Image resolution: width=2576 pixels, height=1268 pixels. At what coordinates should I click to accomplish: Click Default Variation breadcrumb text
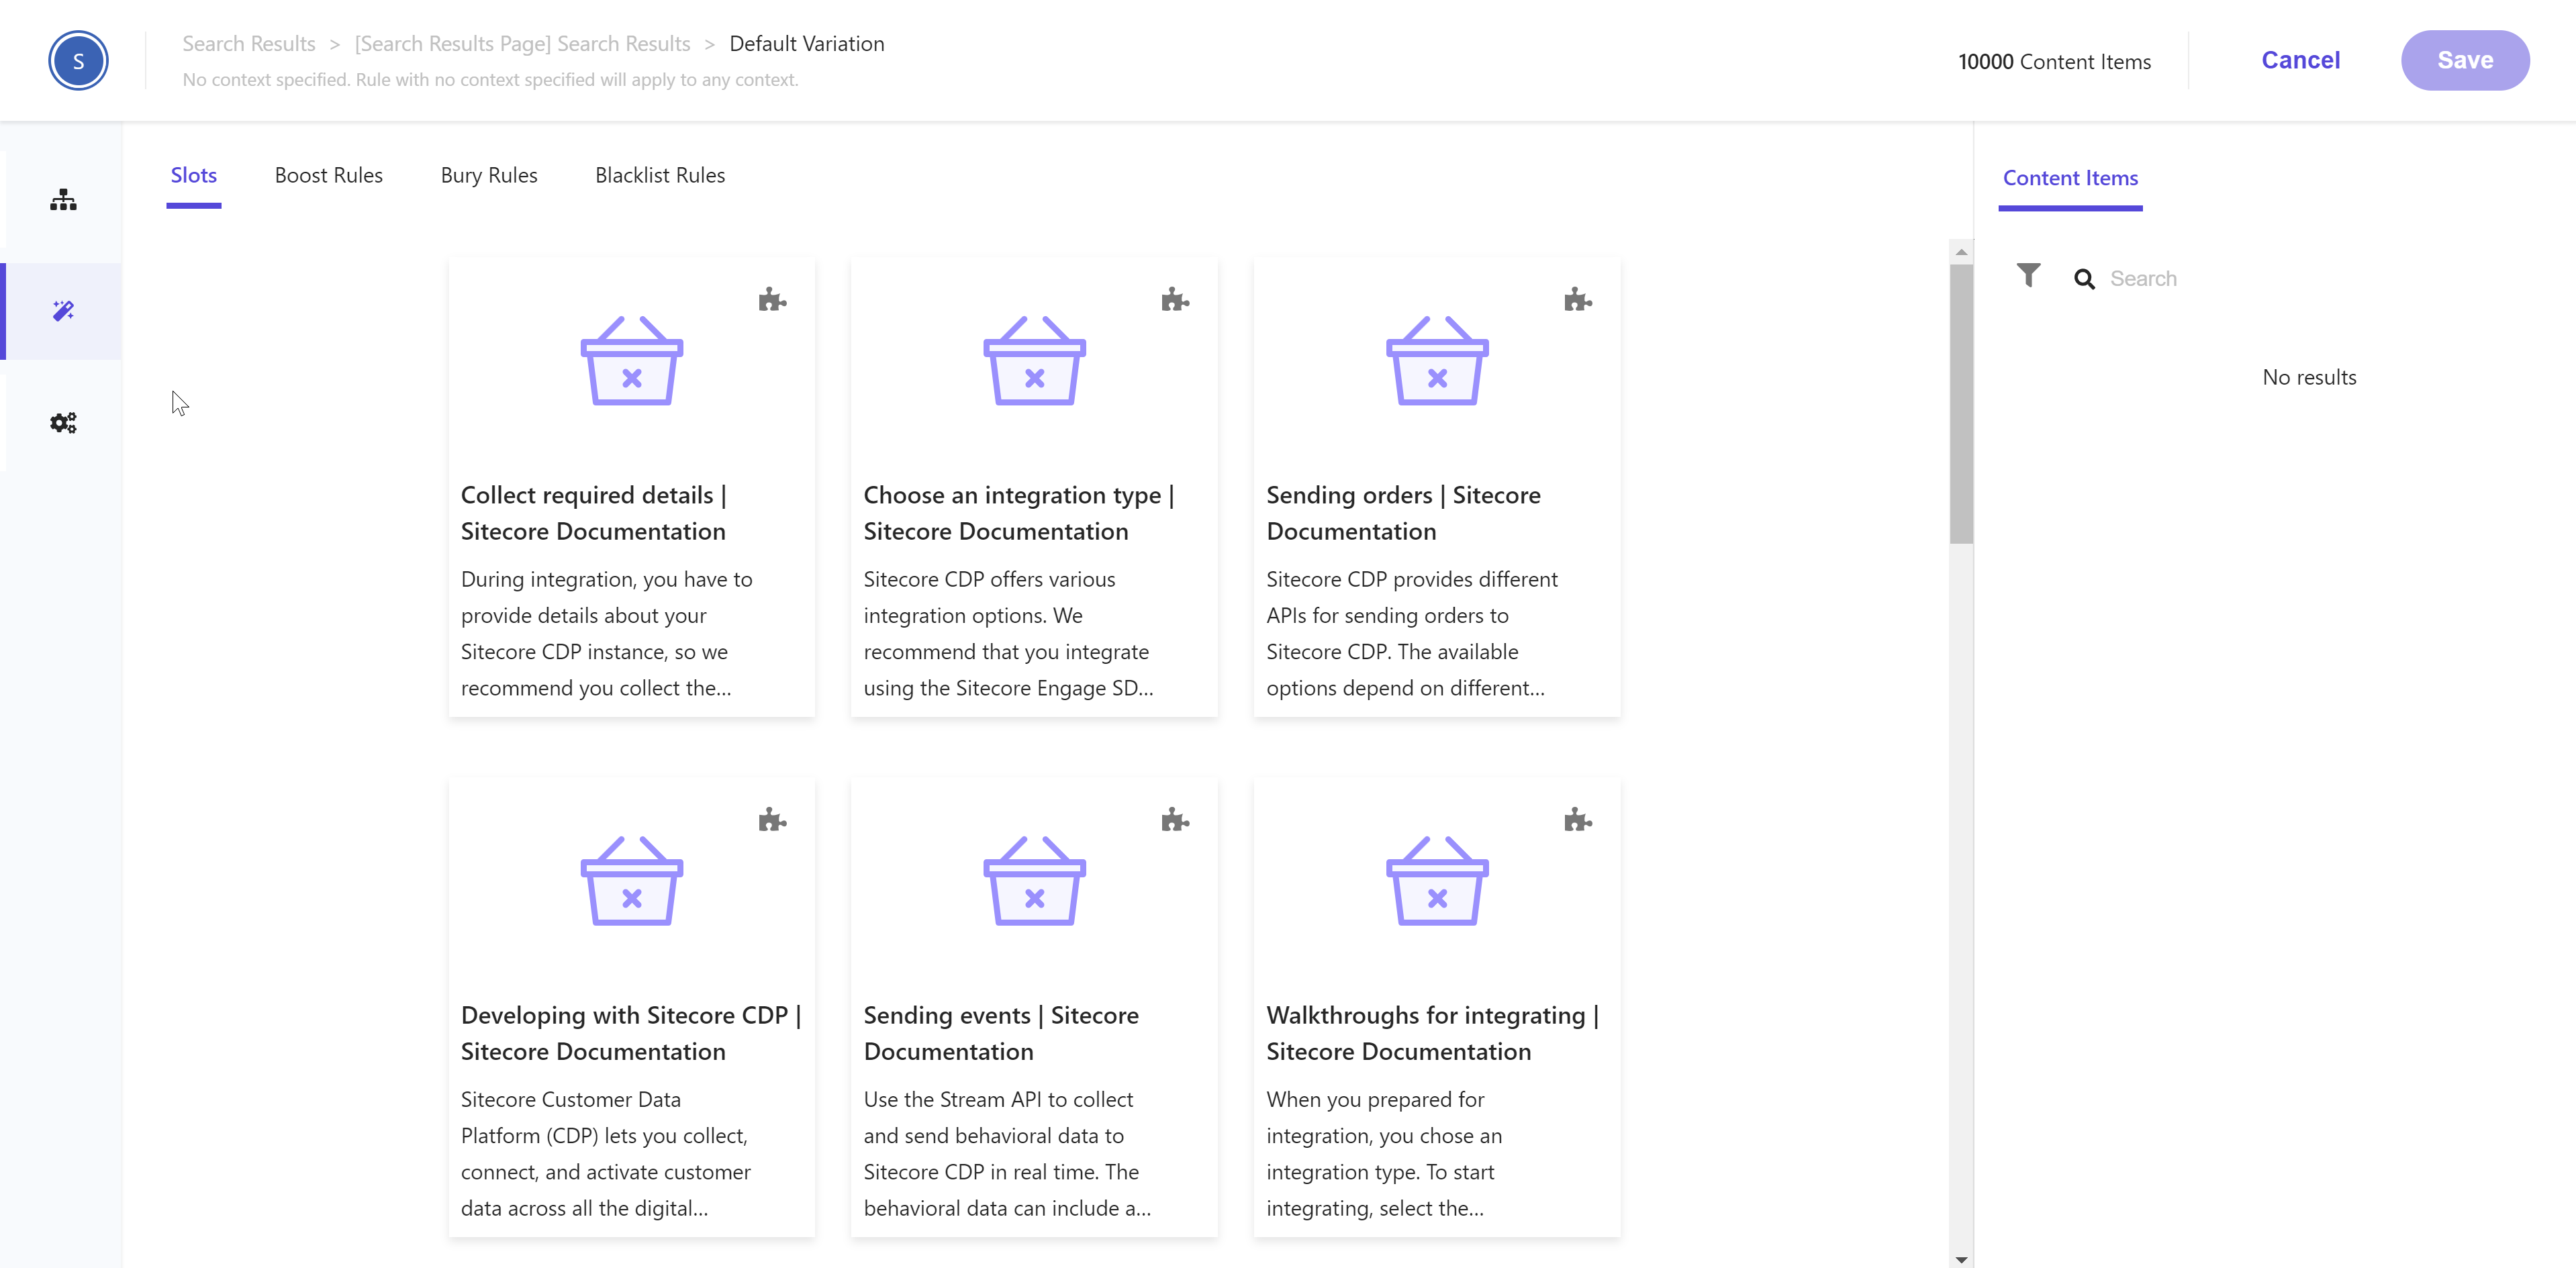pos(806,44)
